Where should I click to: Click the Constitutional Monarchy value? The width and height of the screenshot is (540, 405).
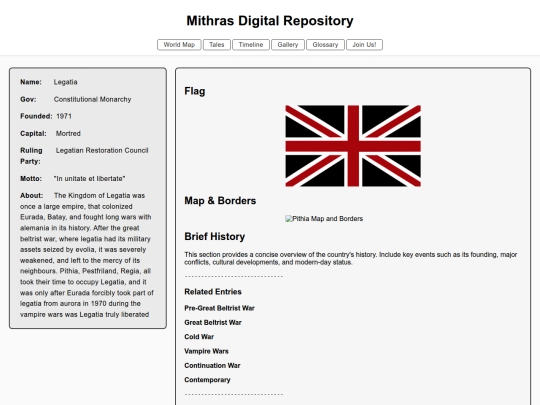(92, 100)
